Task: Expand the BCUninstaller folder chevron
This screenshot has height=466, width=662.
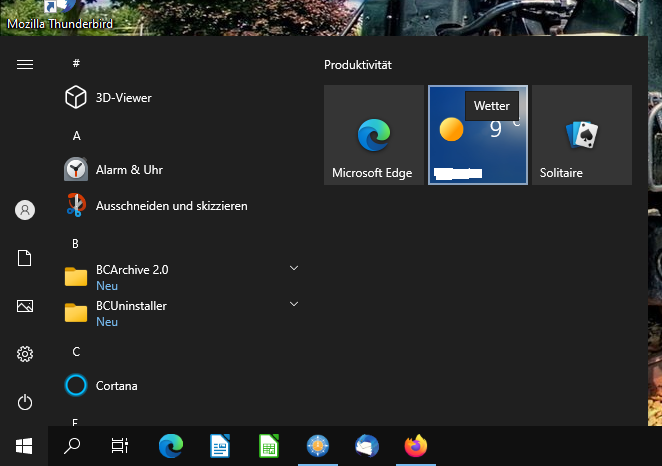Action: click(x=294, y=304)
